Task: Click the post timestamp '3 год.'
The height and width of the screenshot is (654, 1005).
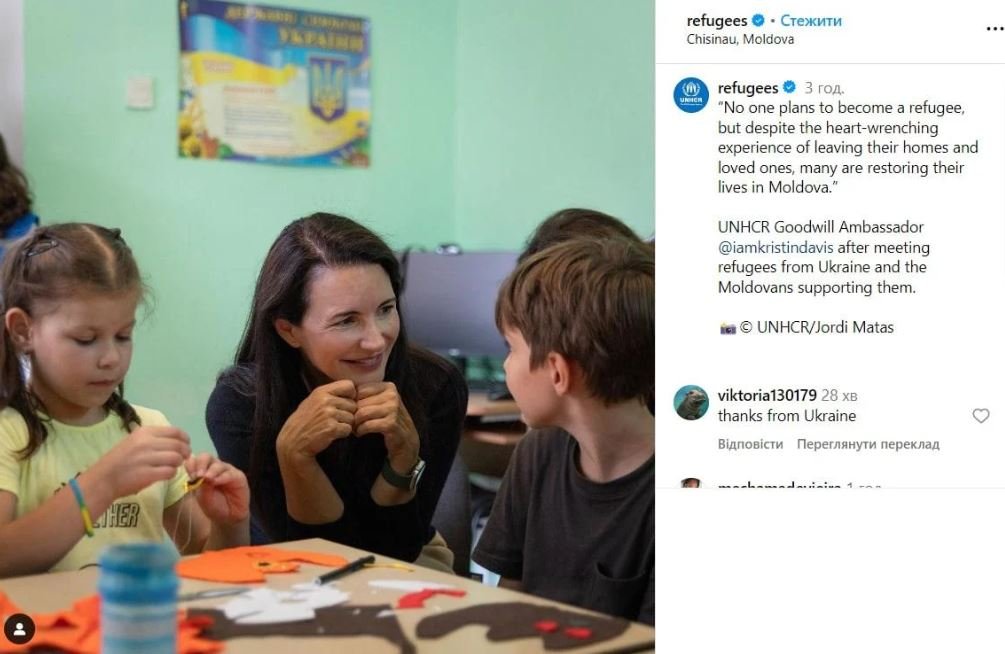Action: point(824,88)
